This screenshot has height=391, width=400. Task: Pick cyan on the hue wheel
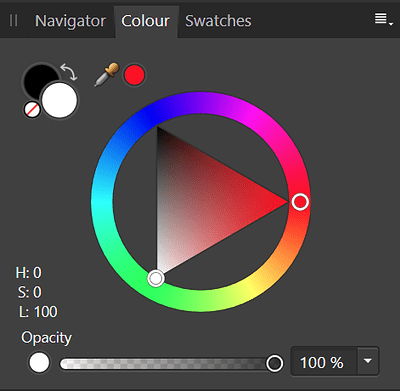tap(102, 202)
